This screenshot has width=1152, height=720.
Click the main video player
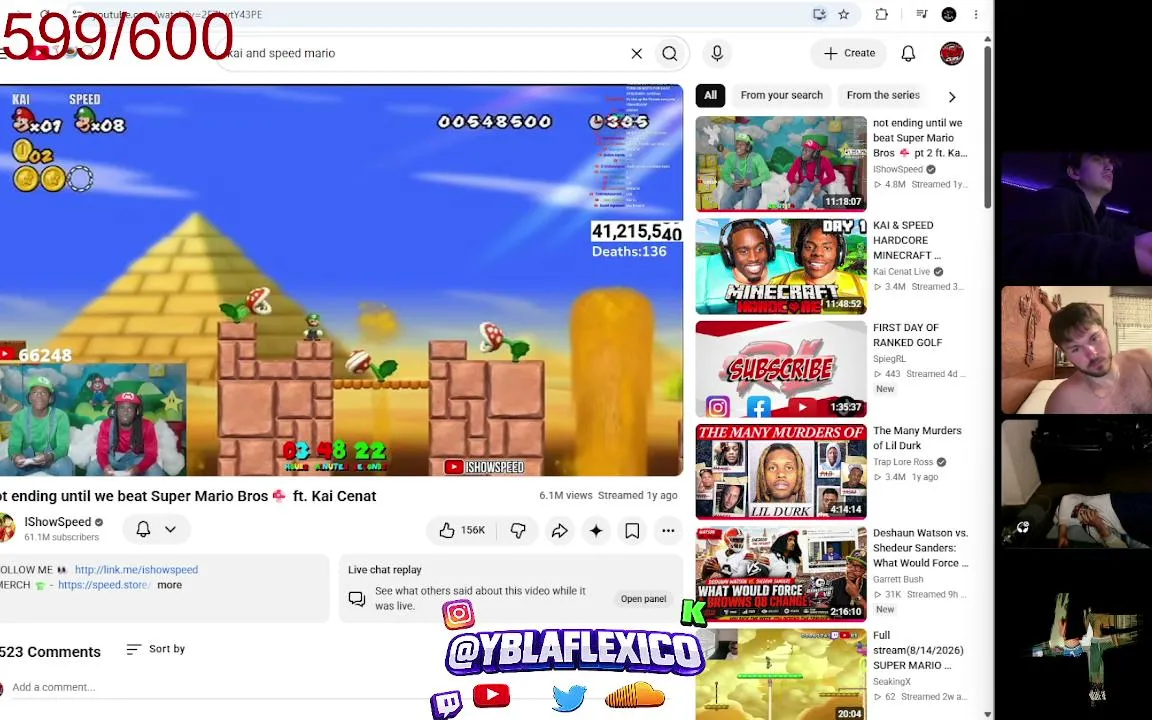(x=342, y=280)
